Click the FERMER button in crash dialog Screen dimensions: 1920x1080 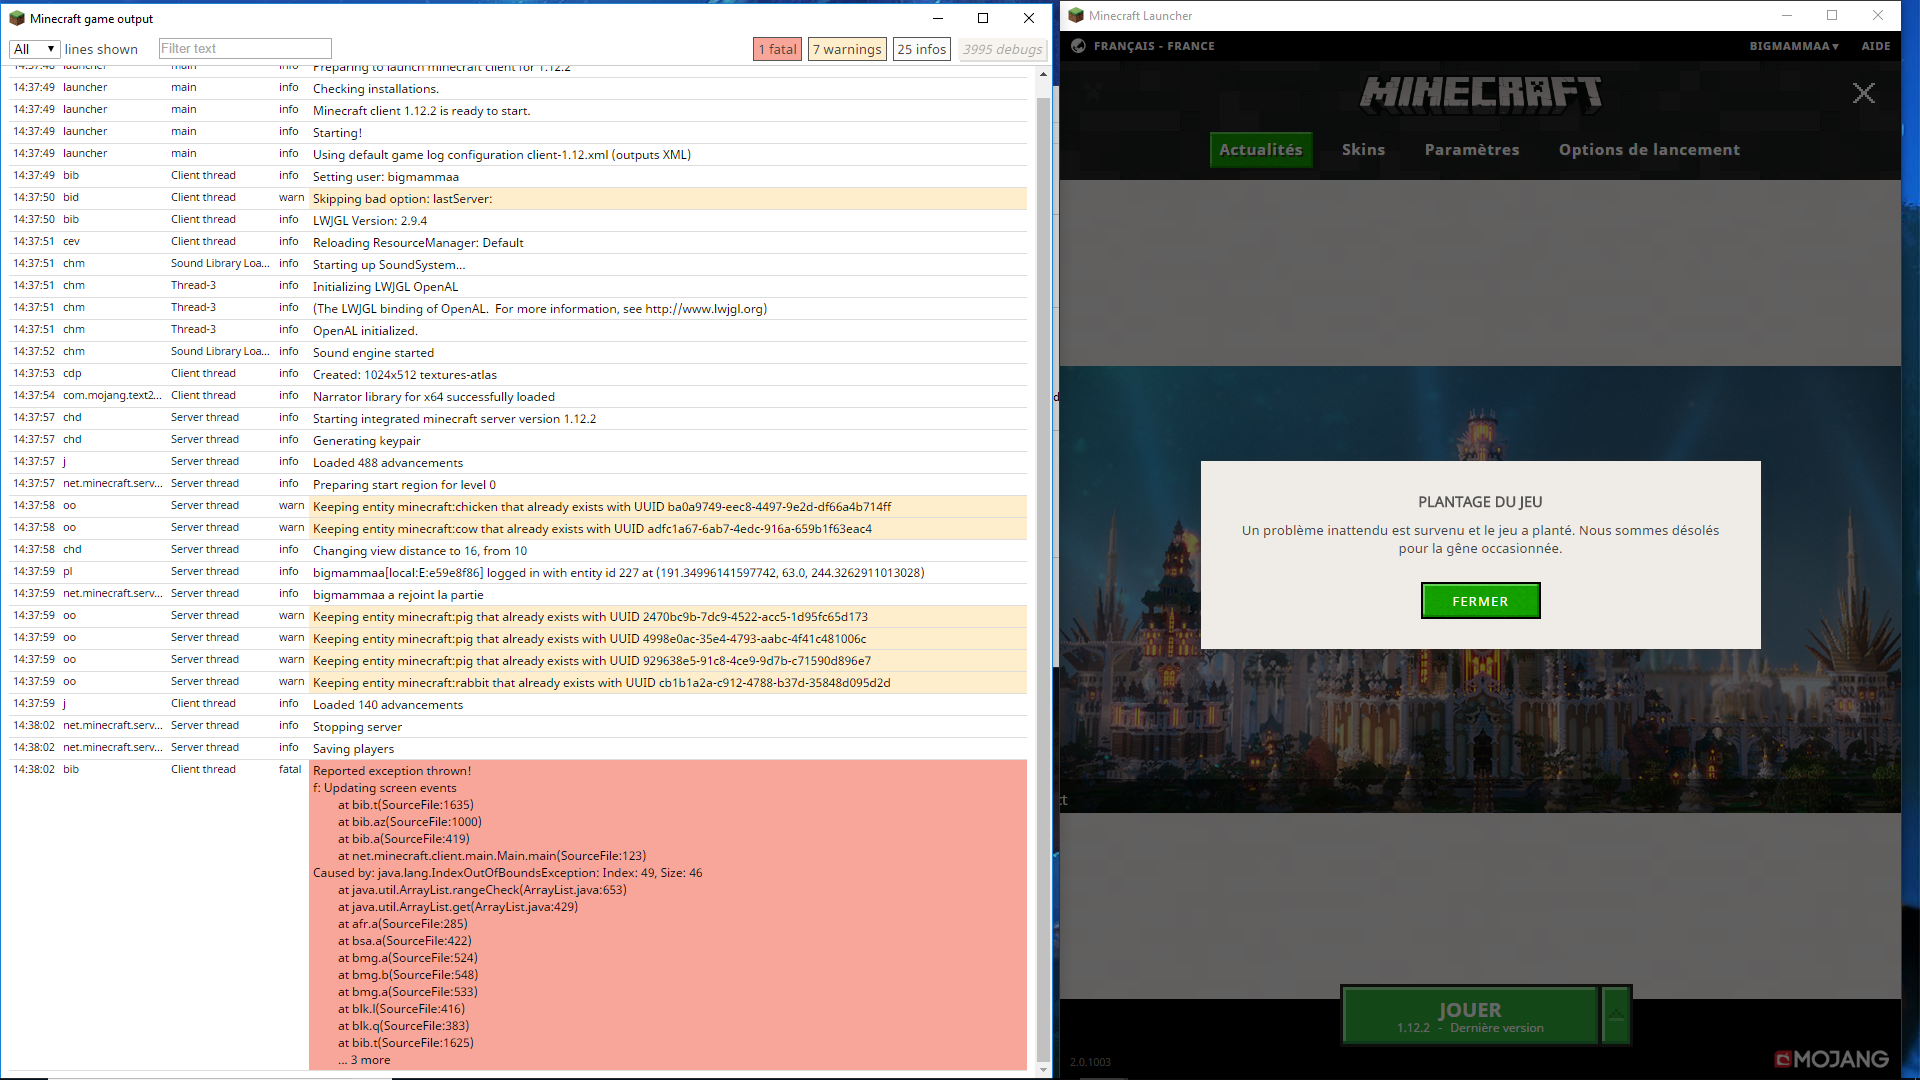point(1480,601)
